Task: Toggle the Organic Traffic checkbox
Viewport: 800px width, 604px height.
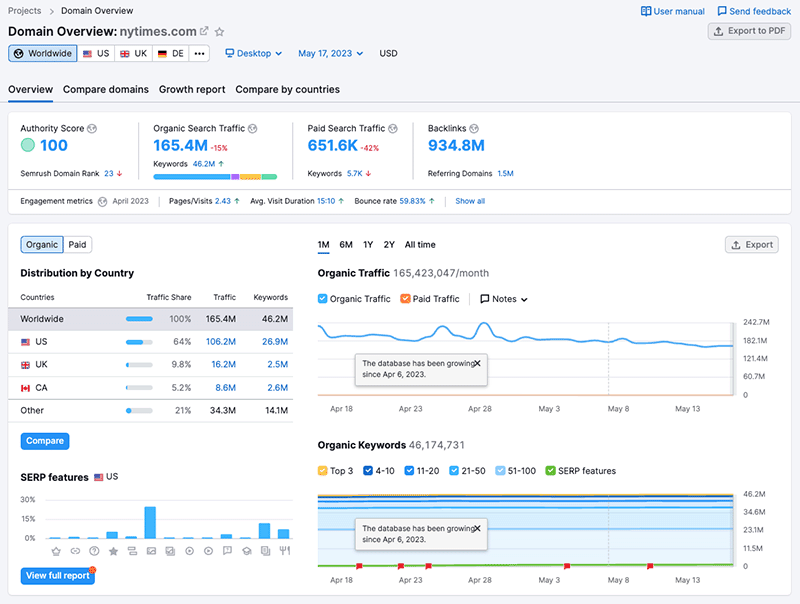Action: tap(322, 299)
